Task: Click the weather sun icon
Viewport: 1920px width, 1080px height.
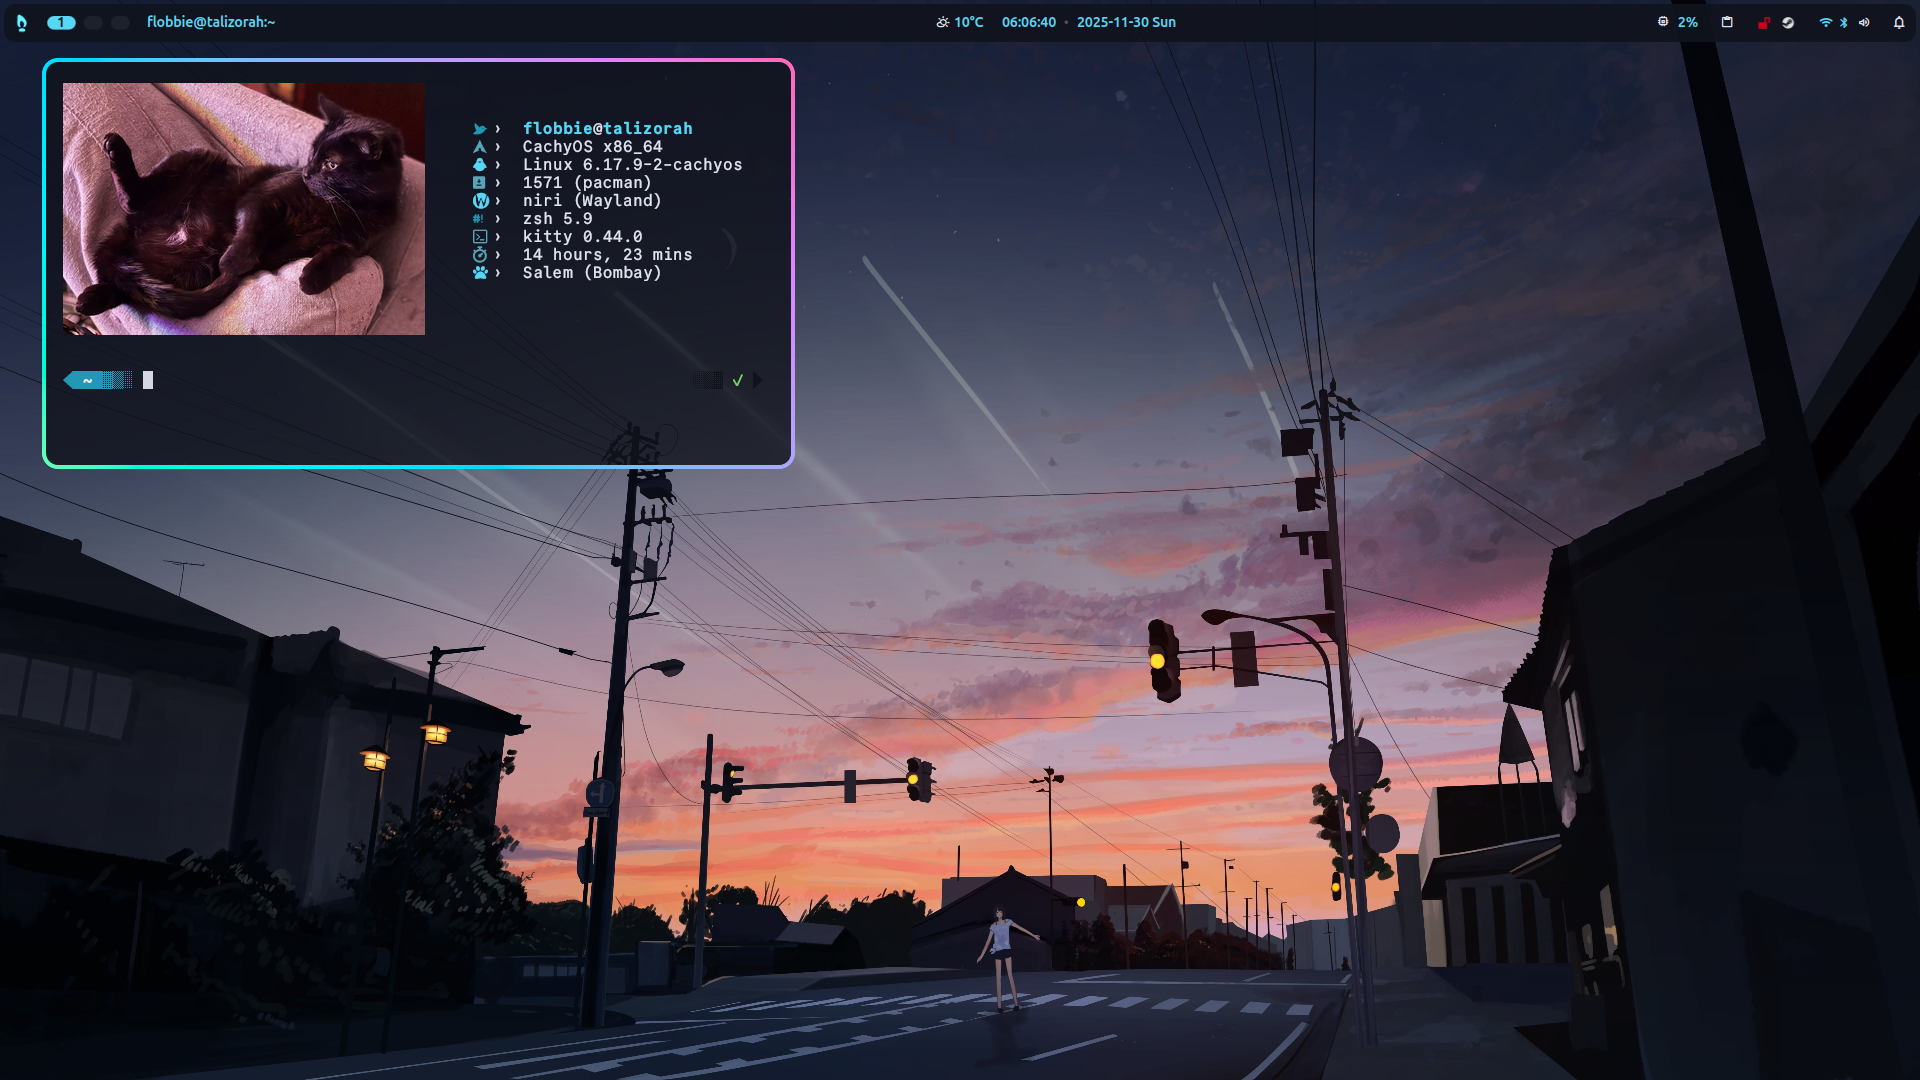Action: (x=942, y=22)
